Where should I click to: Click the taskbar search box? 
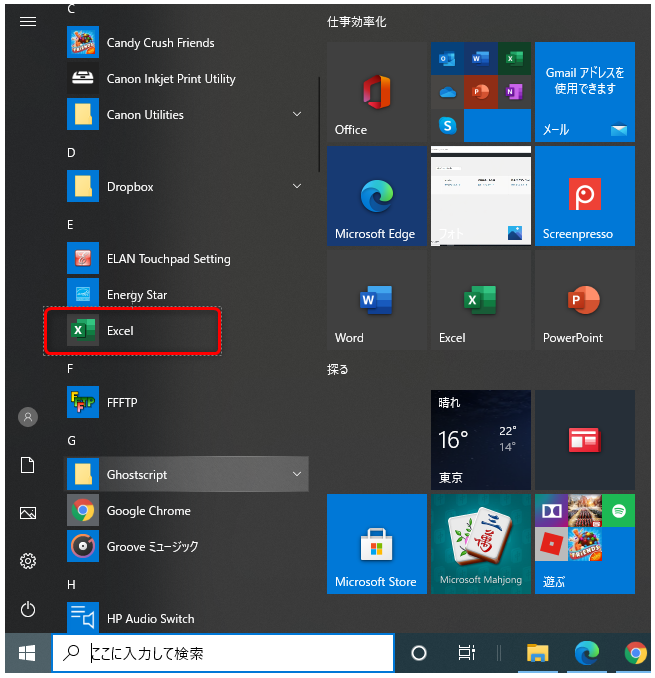(x=223, y=653)
